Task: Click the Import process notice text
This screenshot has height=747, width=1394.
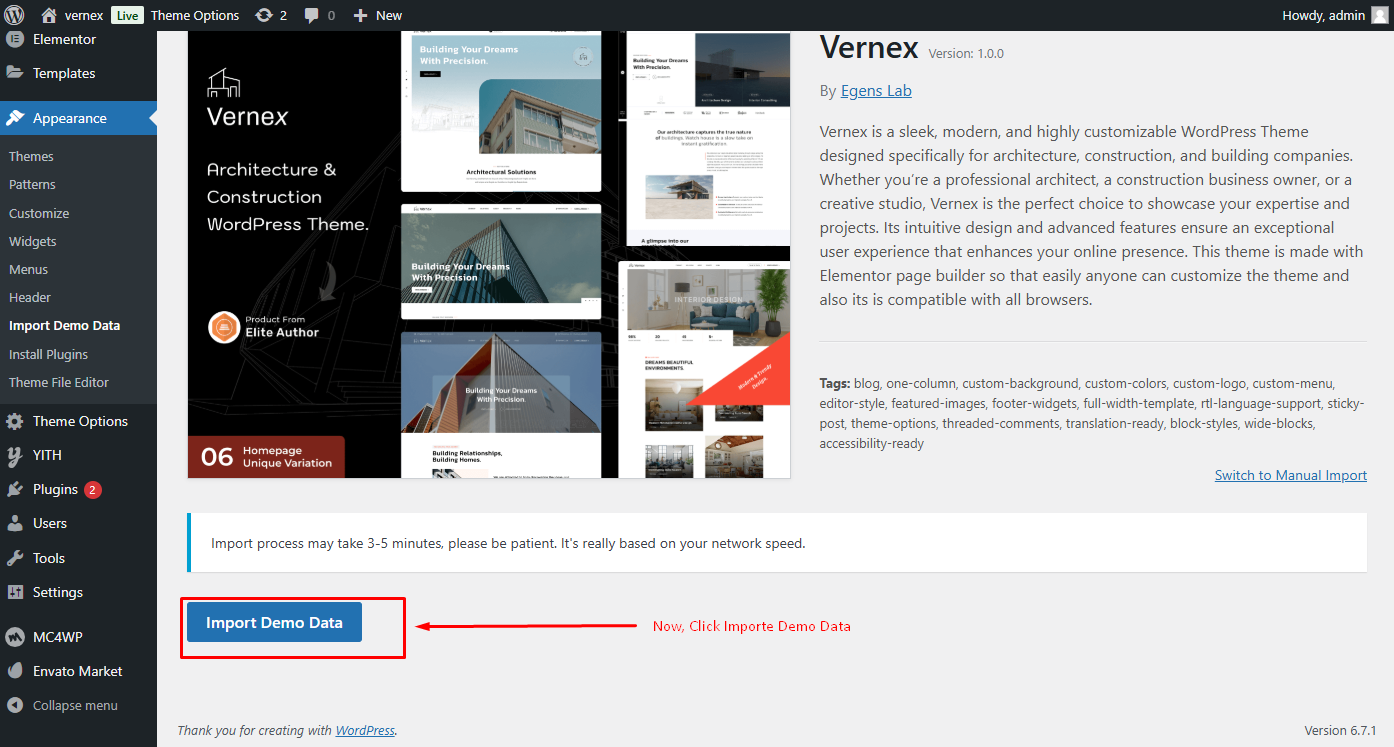Action: [508, 543]
